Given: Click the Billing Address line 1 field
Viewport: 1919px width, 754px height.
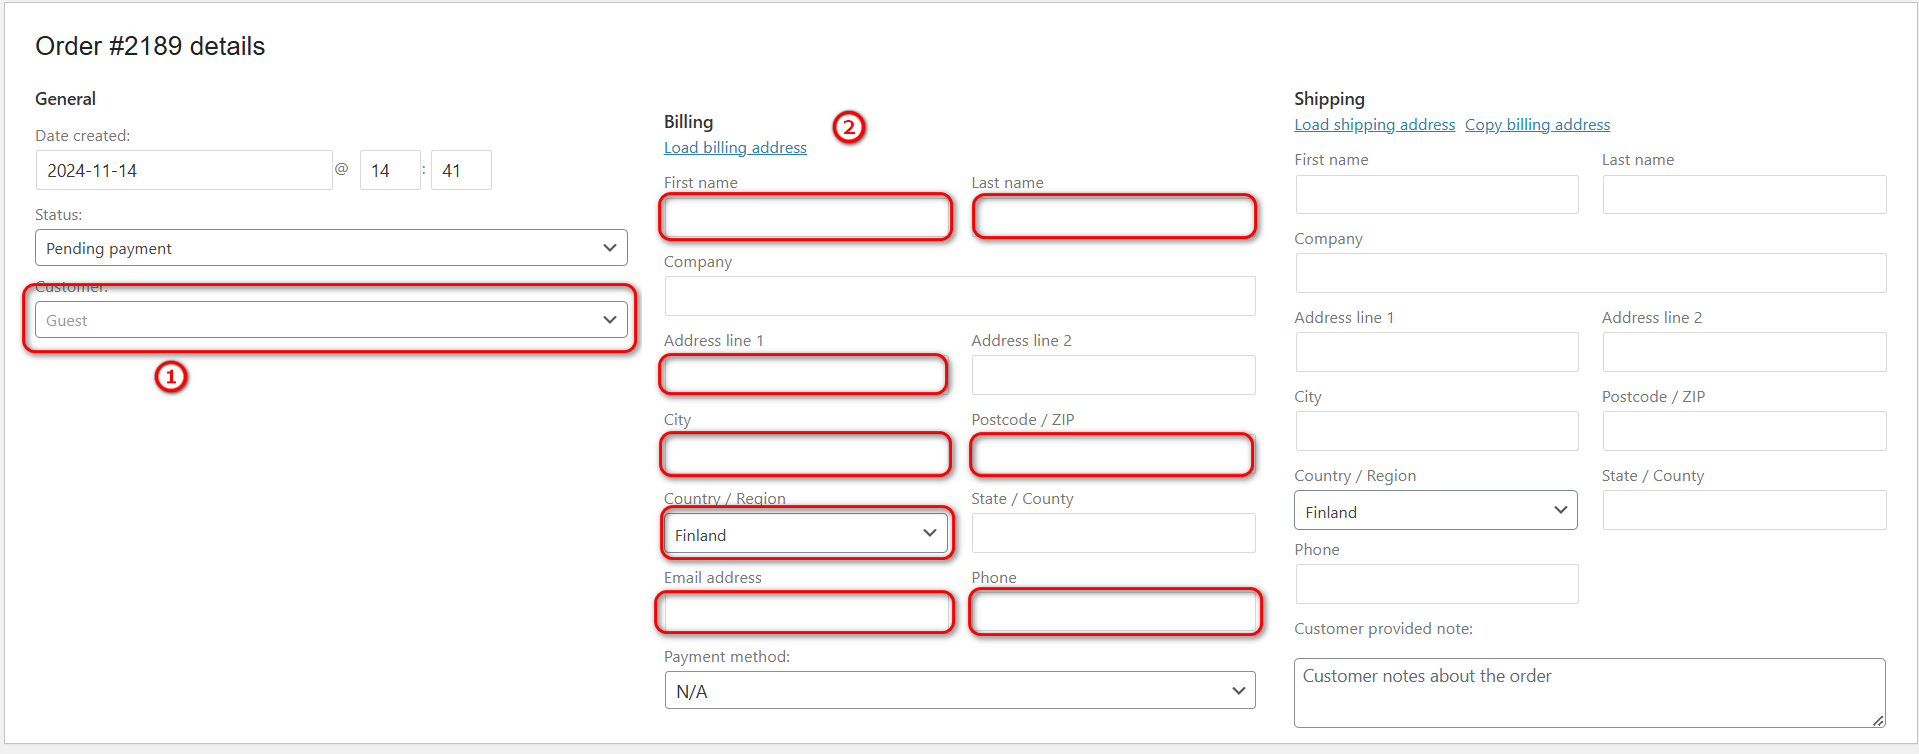Looking at the screenshot, I should 804,375.
